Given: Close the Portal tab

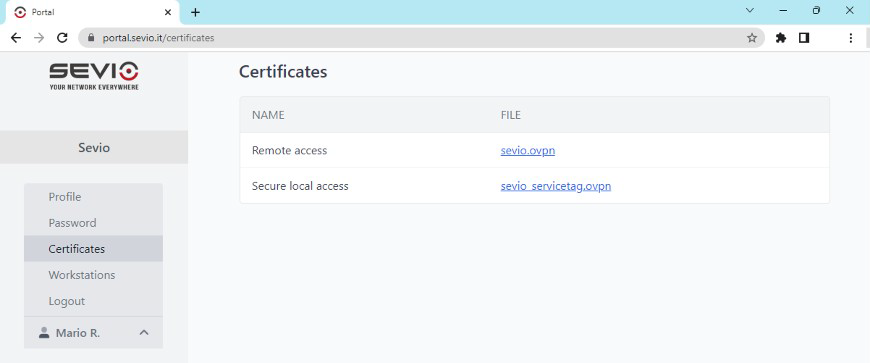Looking at the screenshot, I should (x=168, y=12).
